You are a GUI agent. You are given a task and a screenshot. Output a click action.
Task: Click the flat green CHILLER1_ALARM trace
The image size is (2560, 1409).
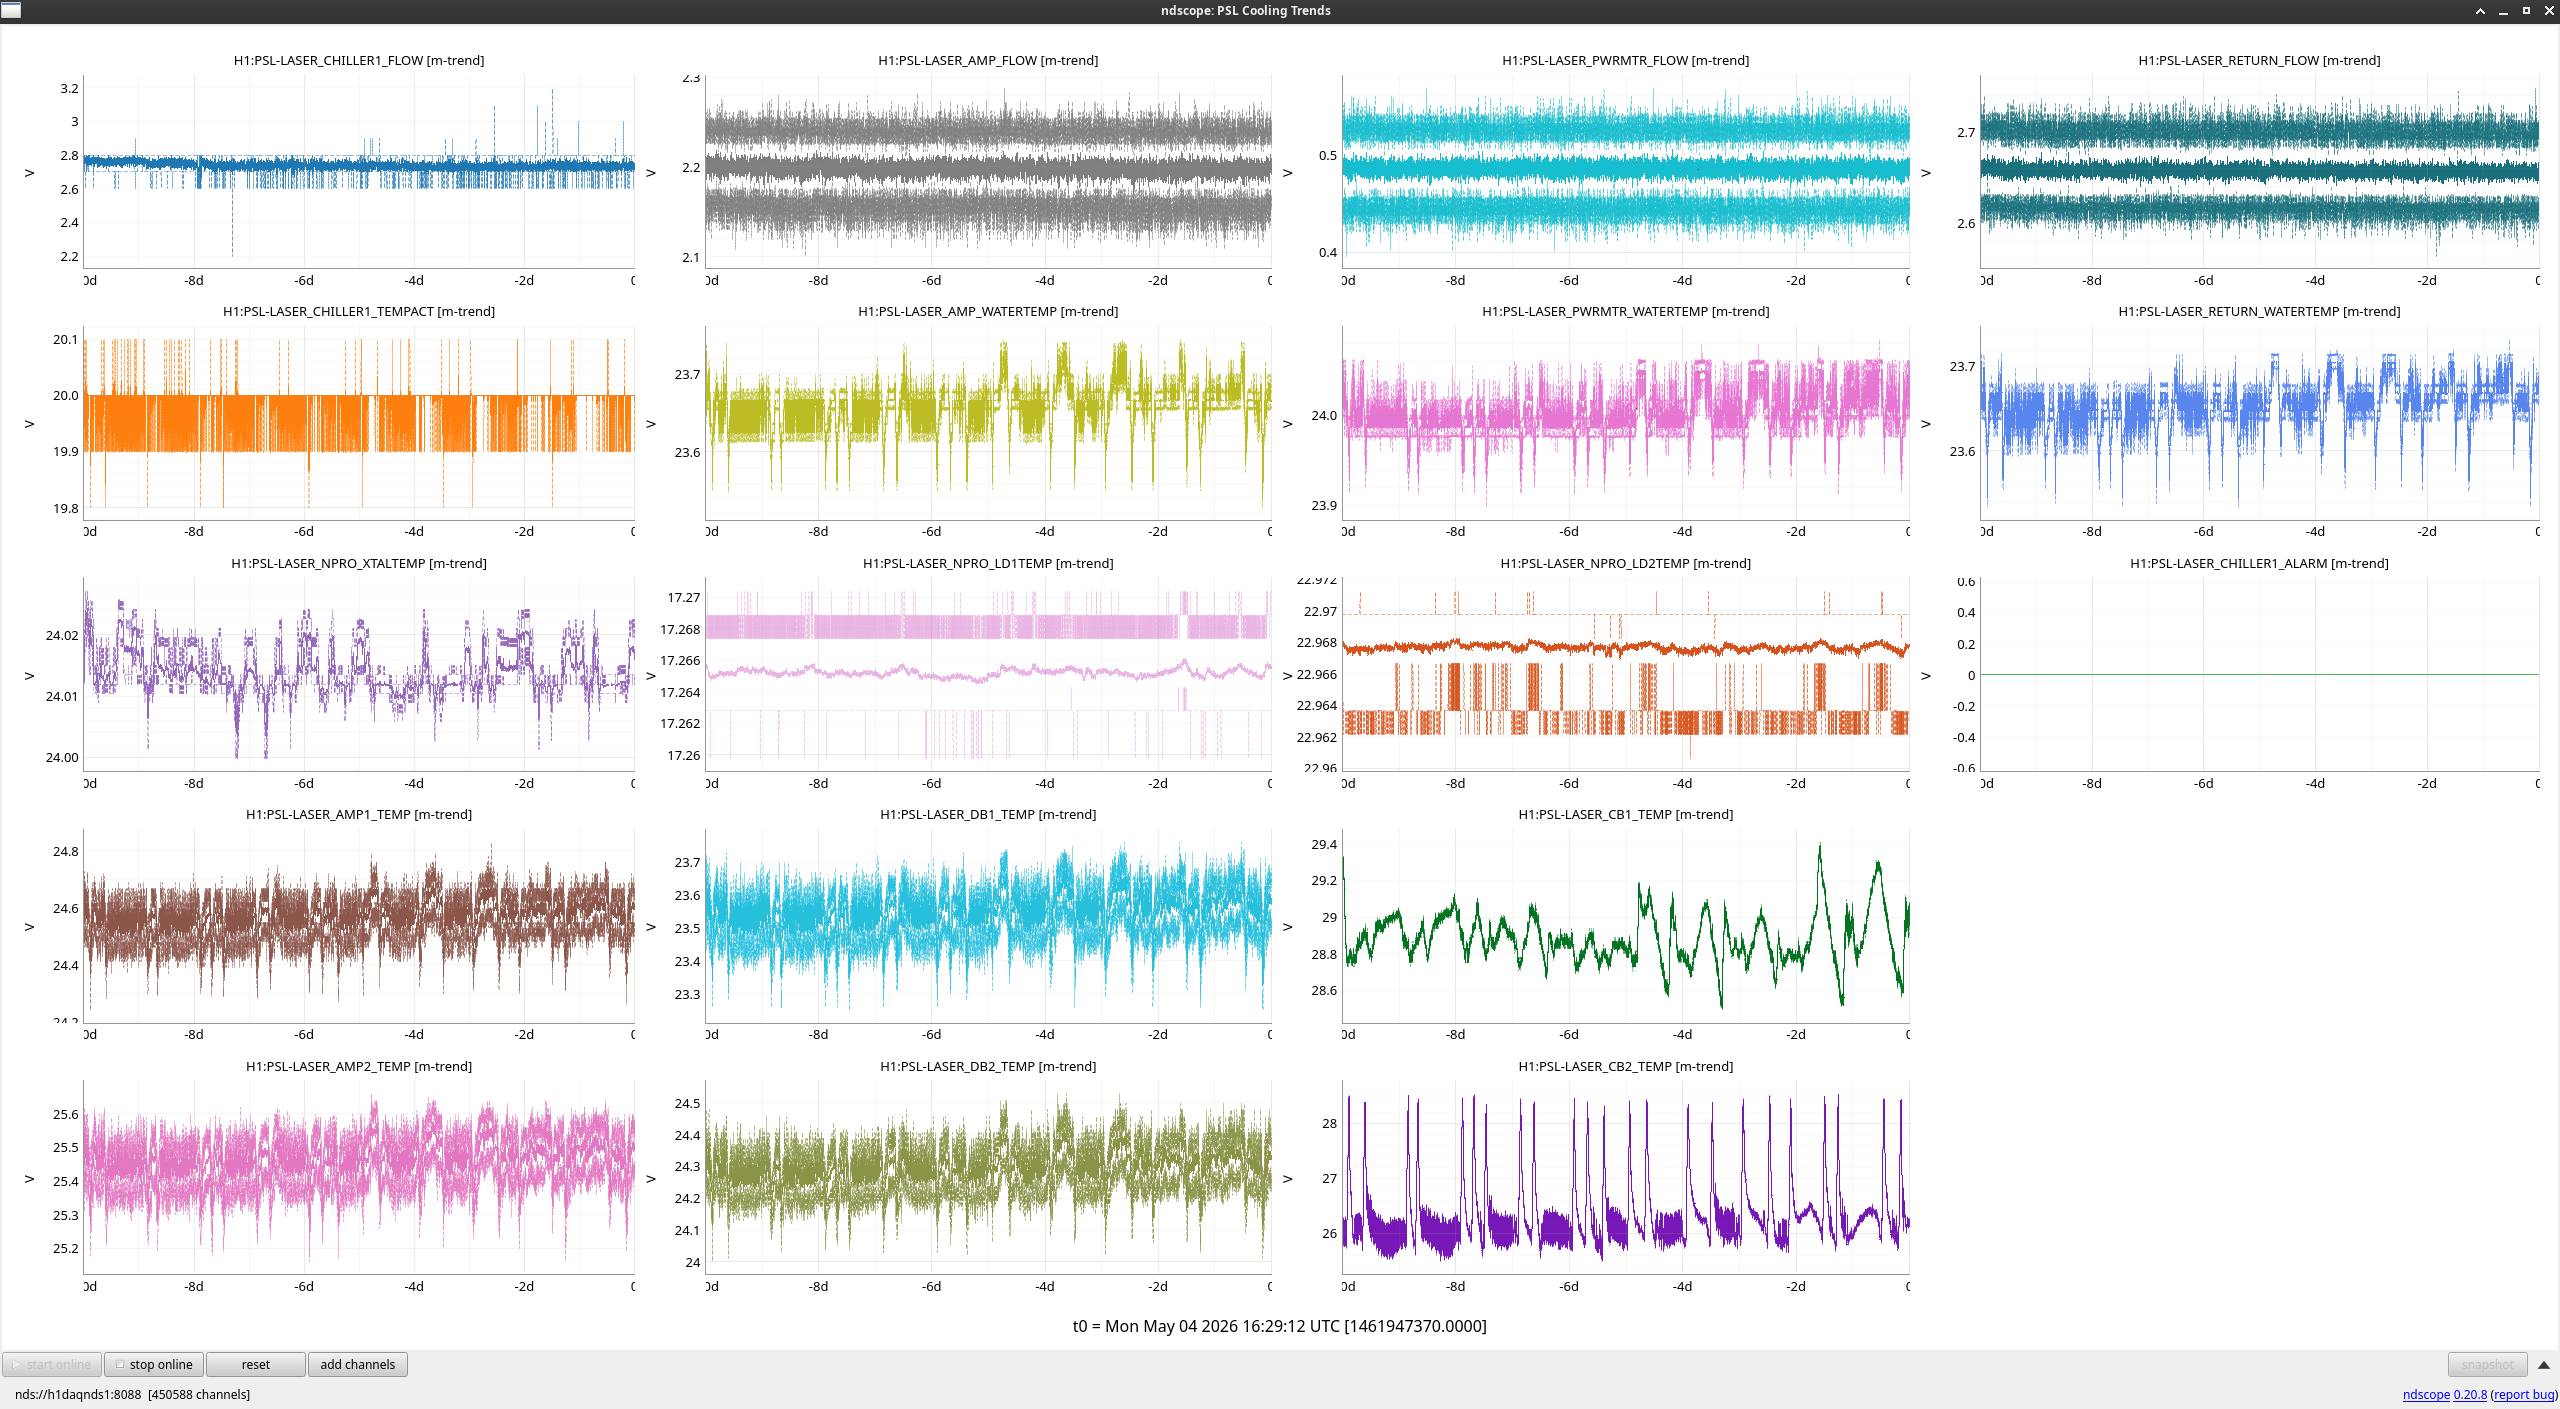click(2260, 675)
